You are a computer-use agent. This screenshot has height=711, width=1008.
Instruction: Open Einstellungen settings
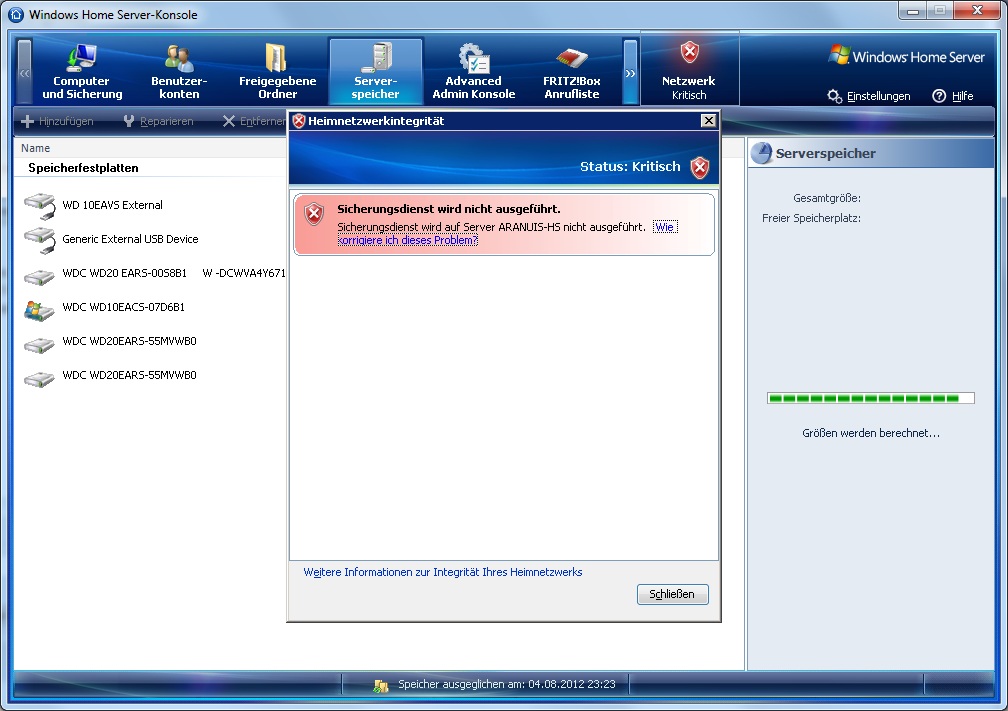click(869, 96)
